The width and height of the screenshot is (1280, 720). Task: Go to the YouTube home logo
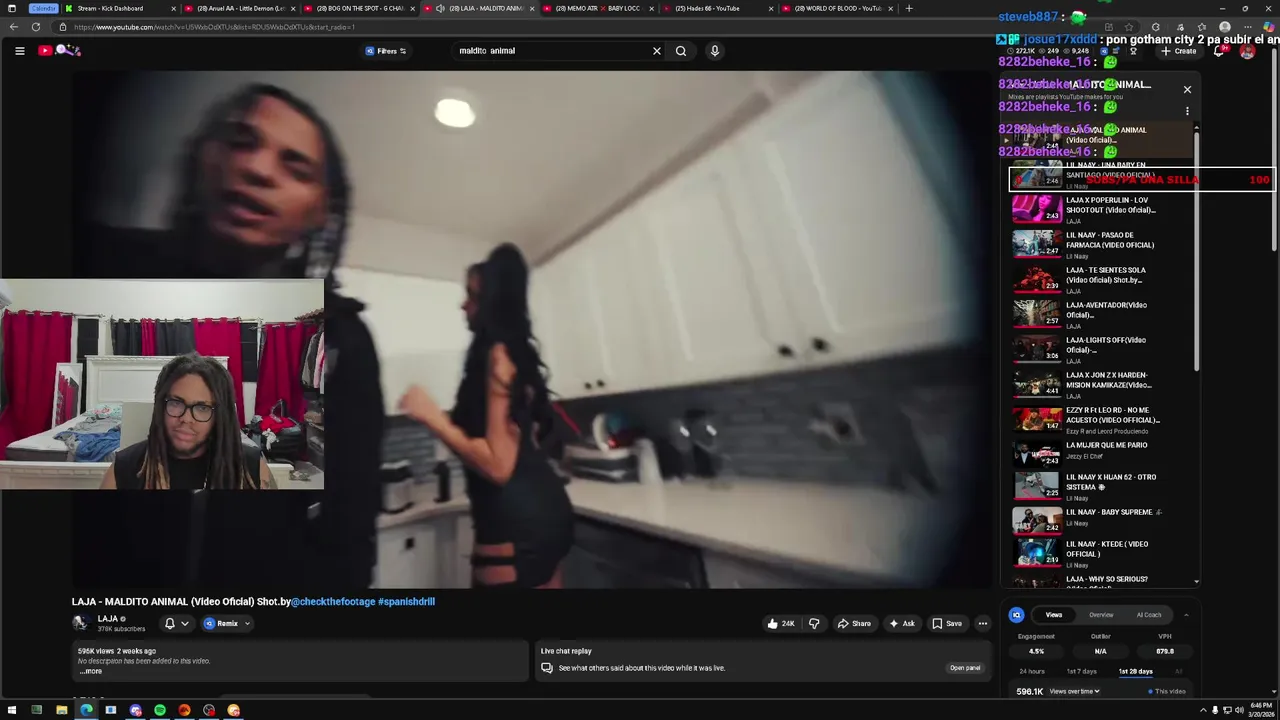pyautogui.click(x=59, y=50)
